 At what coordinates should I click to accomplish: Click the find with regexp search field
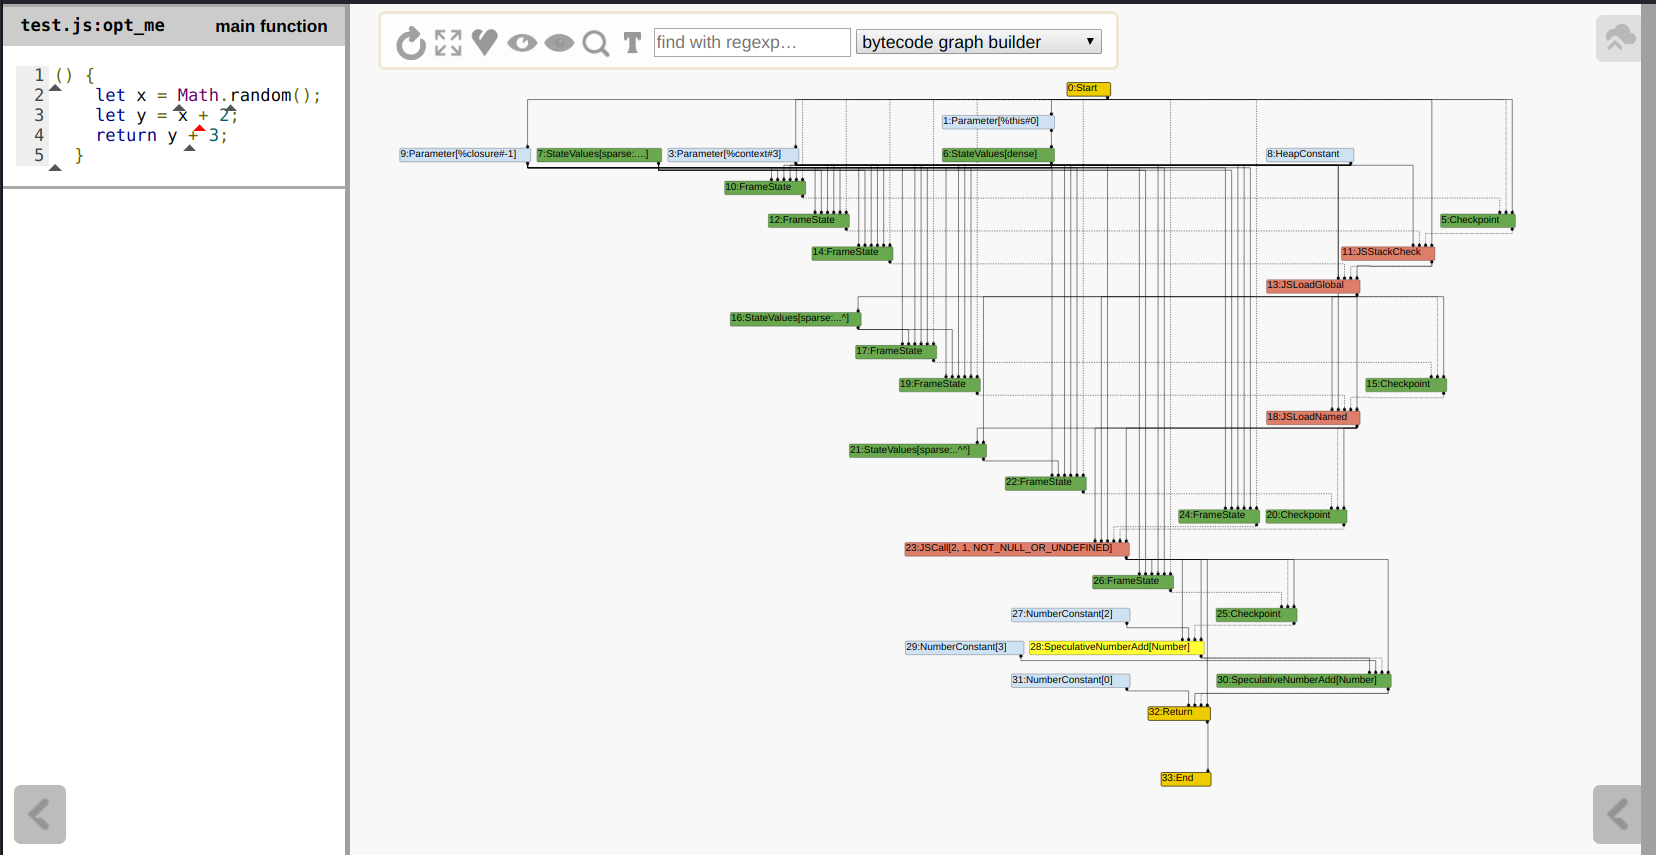click(x=751, y=42)
